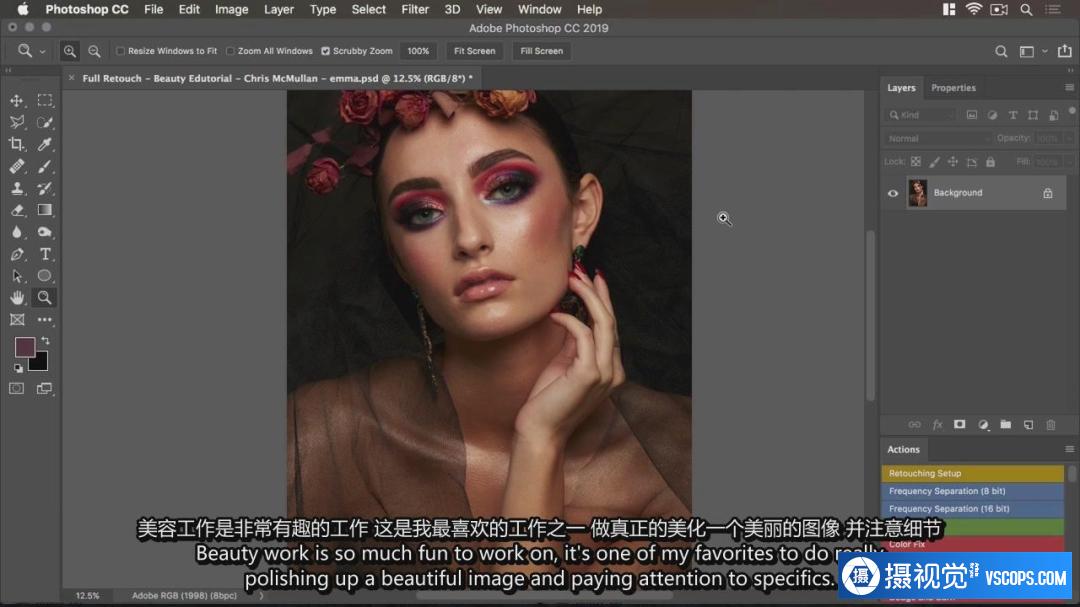Viewport: 1080px width, 607px height.
Task: Expand the status bar info arrow
Action: [262, 595]
